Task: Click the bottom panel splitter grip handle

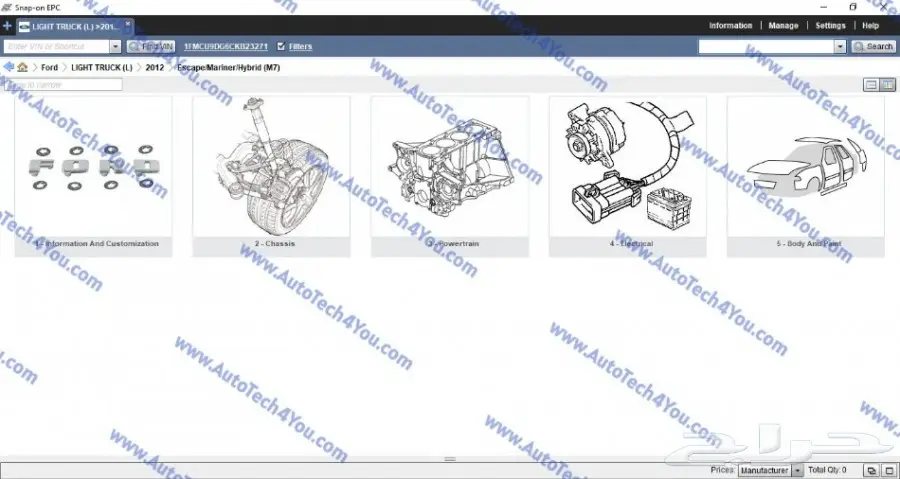Action: (x=450, y=459)
